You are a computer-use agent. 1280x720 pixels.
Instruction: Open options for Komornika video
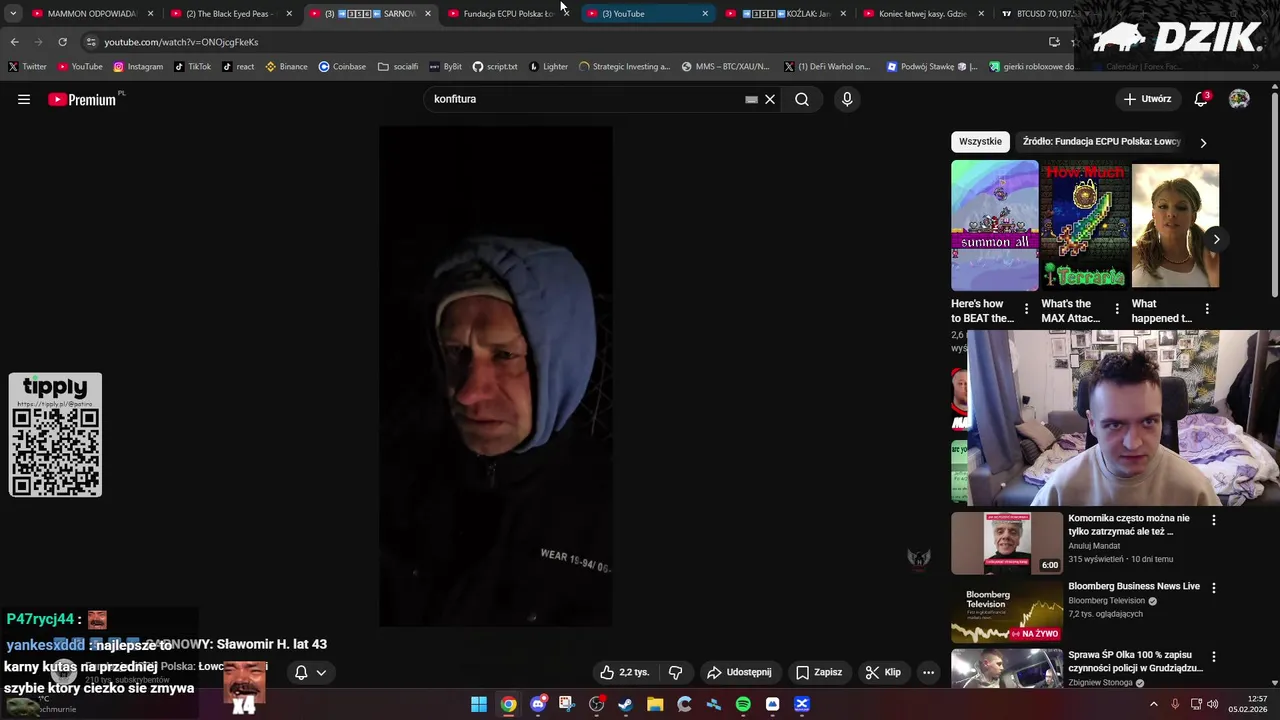click(1214, 520)
